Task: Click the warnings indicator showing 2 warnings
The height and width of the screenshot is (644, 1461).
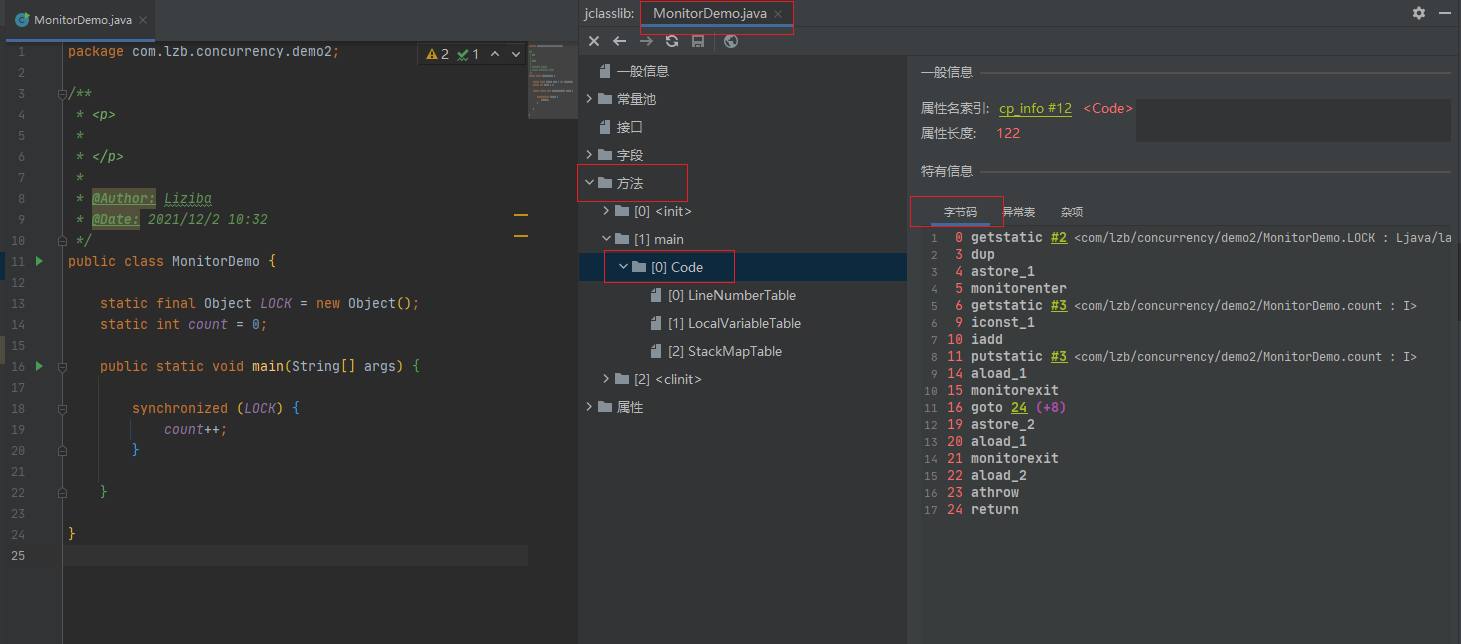Action: 438,54
